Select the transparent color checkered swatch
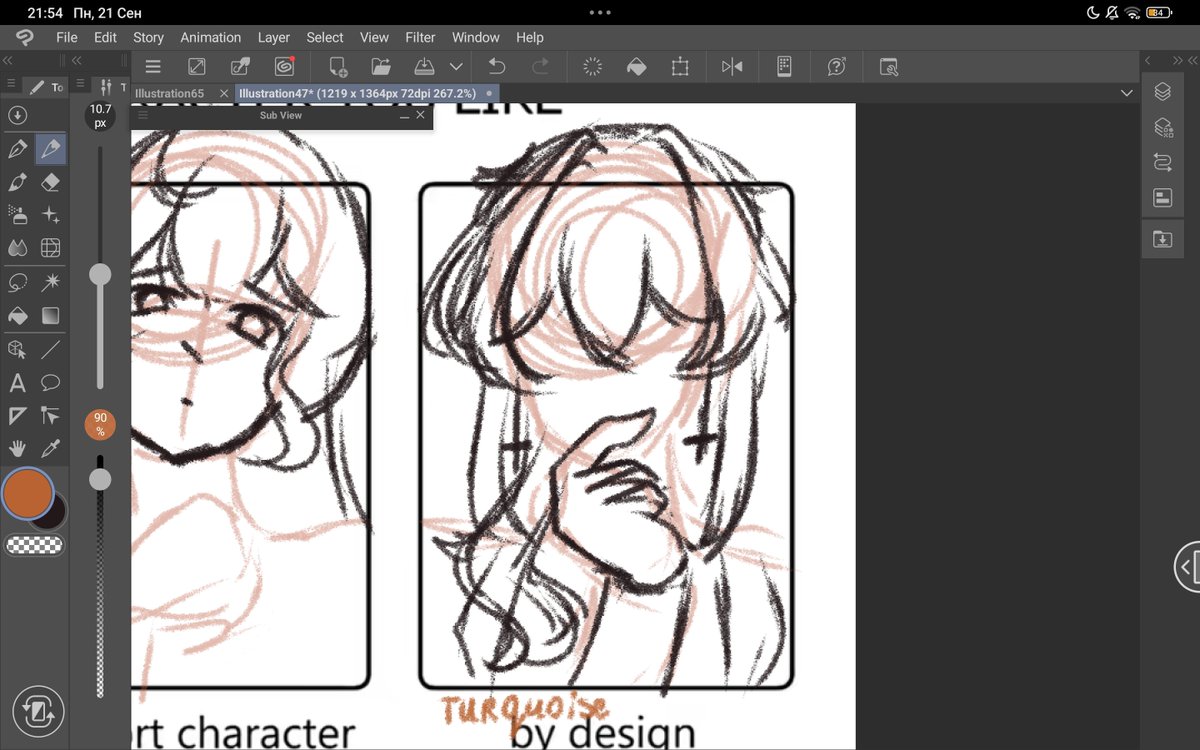 (x=34, y=545)
